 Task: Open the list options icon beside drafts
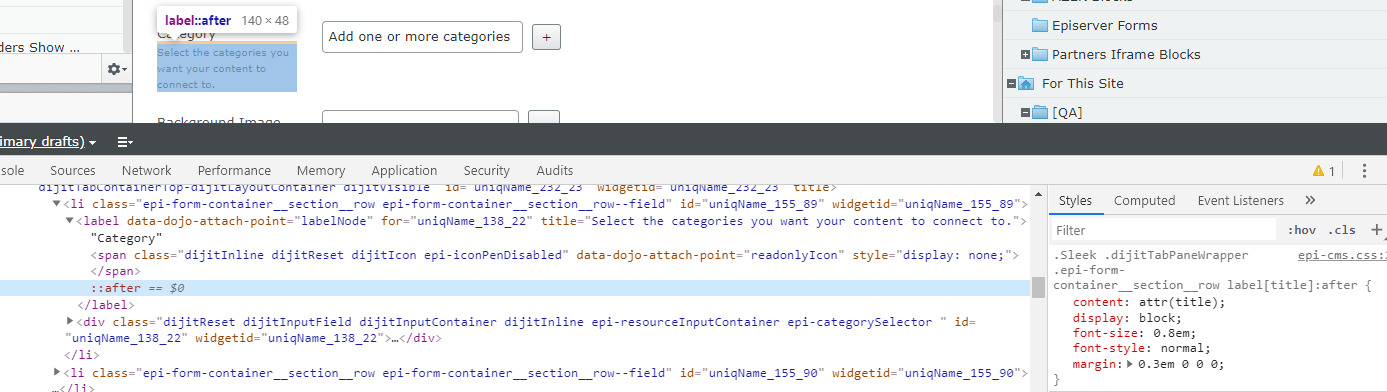click(125, 143)
